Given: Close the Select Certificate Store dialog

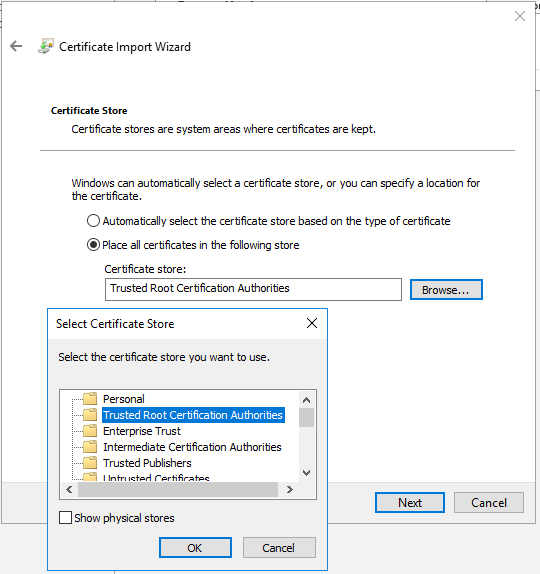Looking at the screenshot, I should point(312,323).
